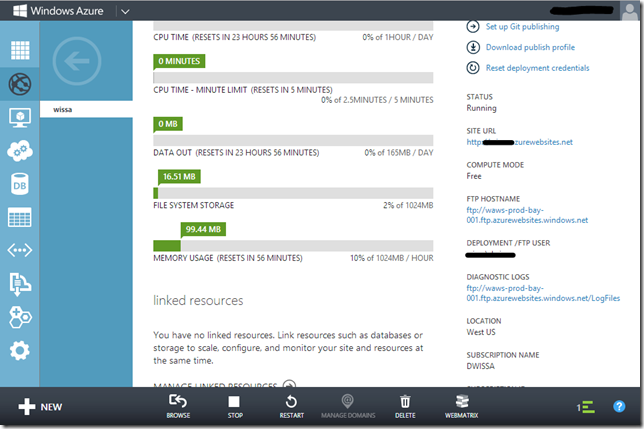This screenshot has height=429, width=644.
Task: Click the download publish profile icon
Action: pos(473,47)
